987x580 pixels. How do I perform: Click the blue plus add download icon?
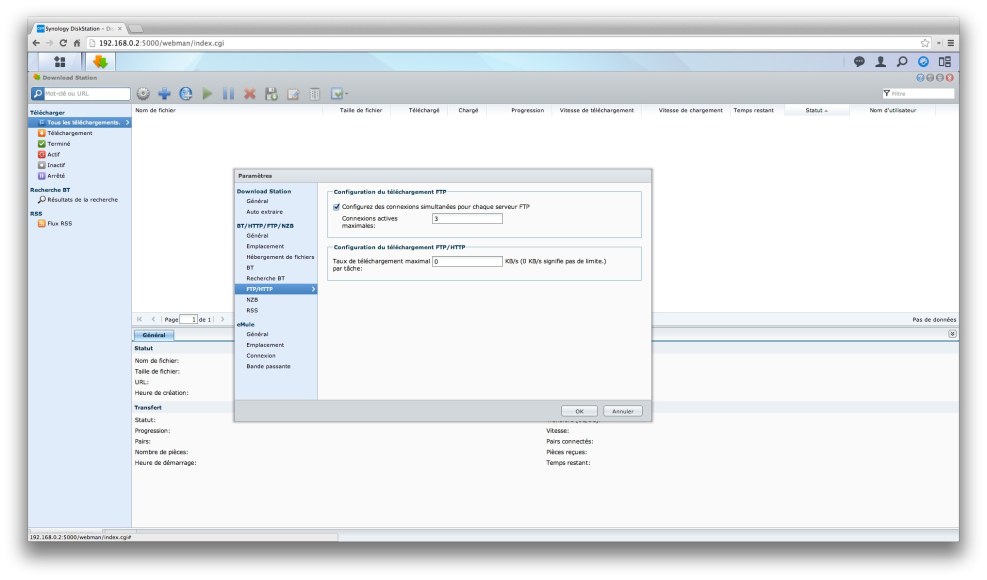pos(165,93)
